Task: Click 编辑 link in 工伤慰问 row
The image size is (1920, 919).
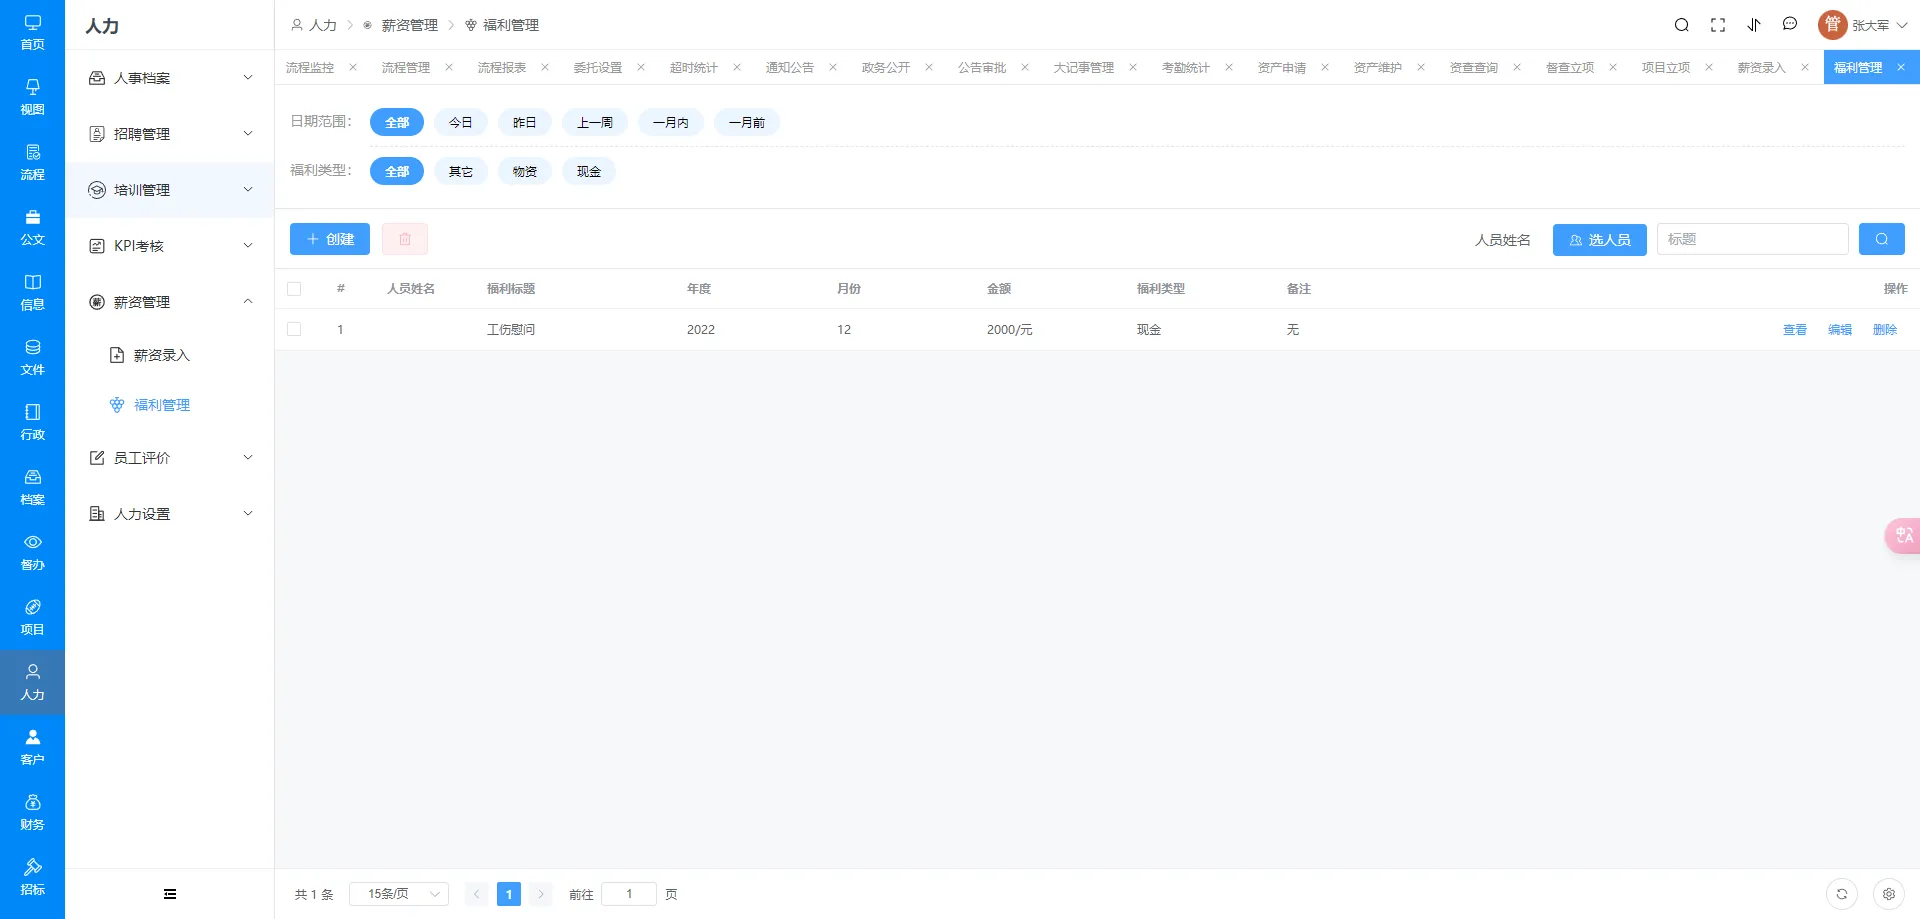Action: pyautogui.click(x=1840, y=330)
